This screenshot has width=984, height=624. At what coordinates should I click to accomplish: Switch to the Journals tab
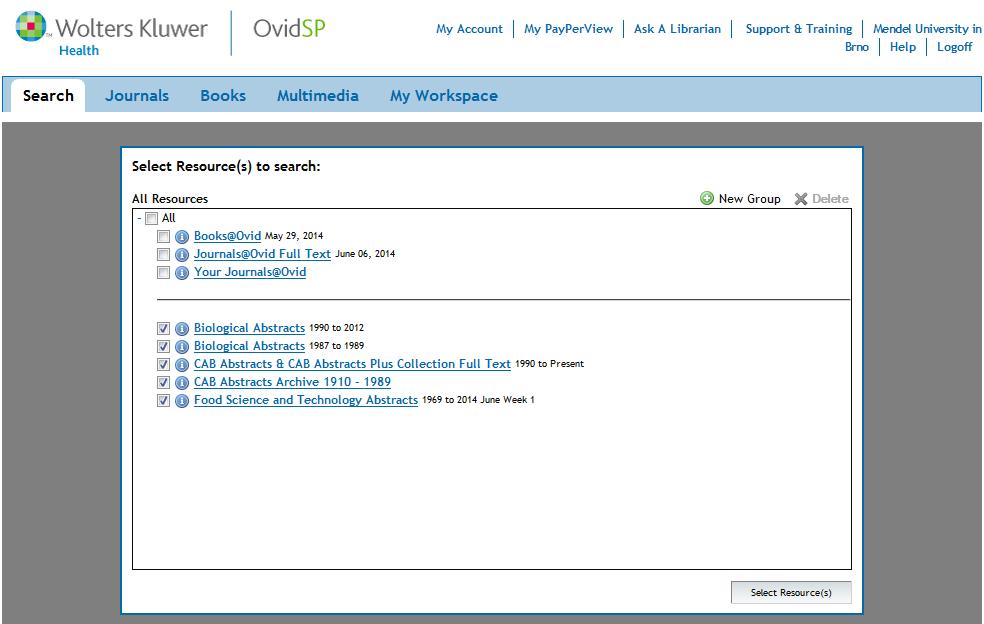[137, 95]
